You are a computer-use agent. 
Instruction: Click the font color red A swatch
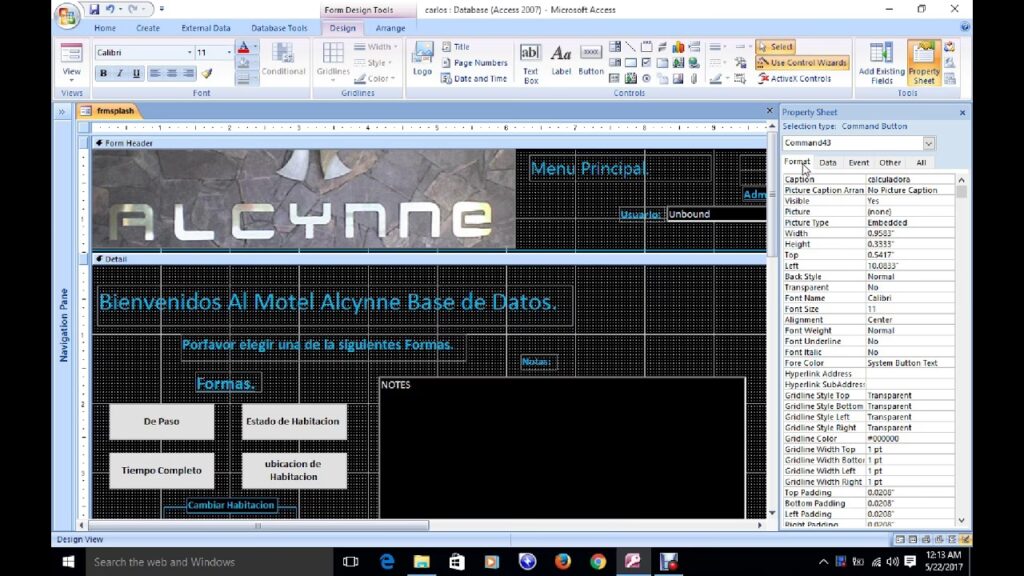tap(243, 48)
